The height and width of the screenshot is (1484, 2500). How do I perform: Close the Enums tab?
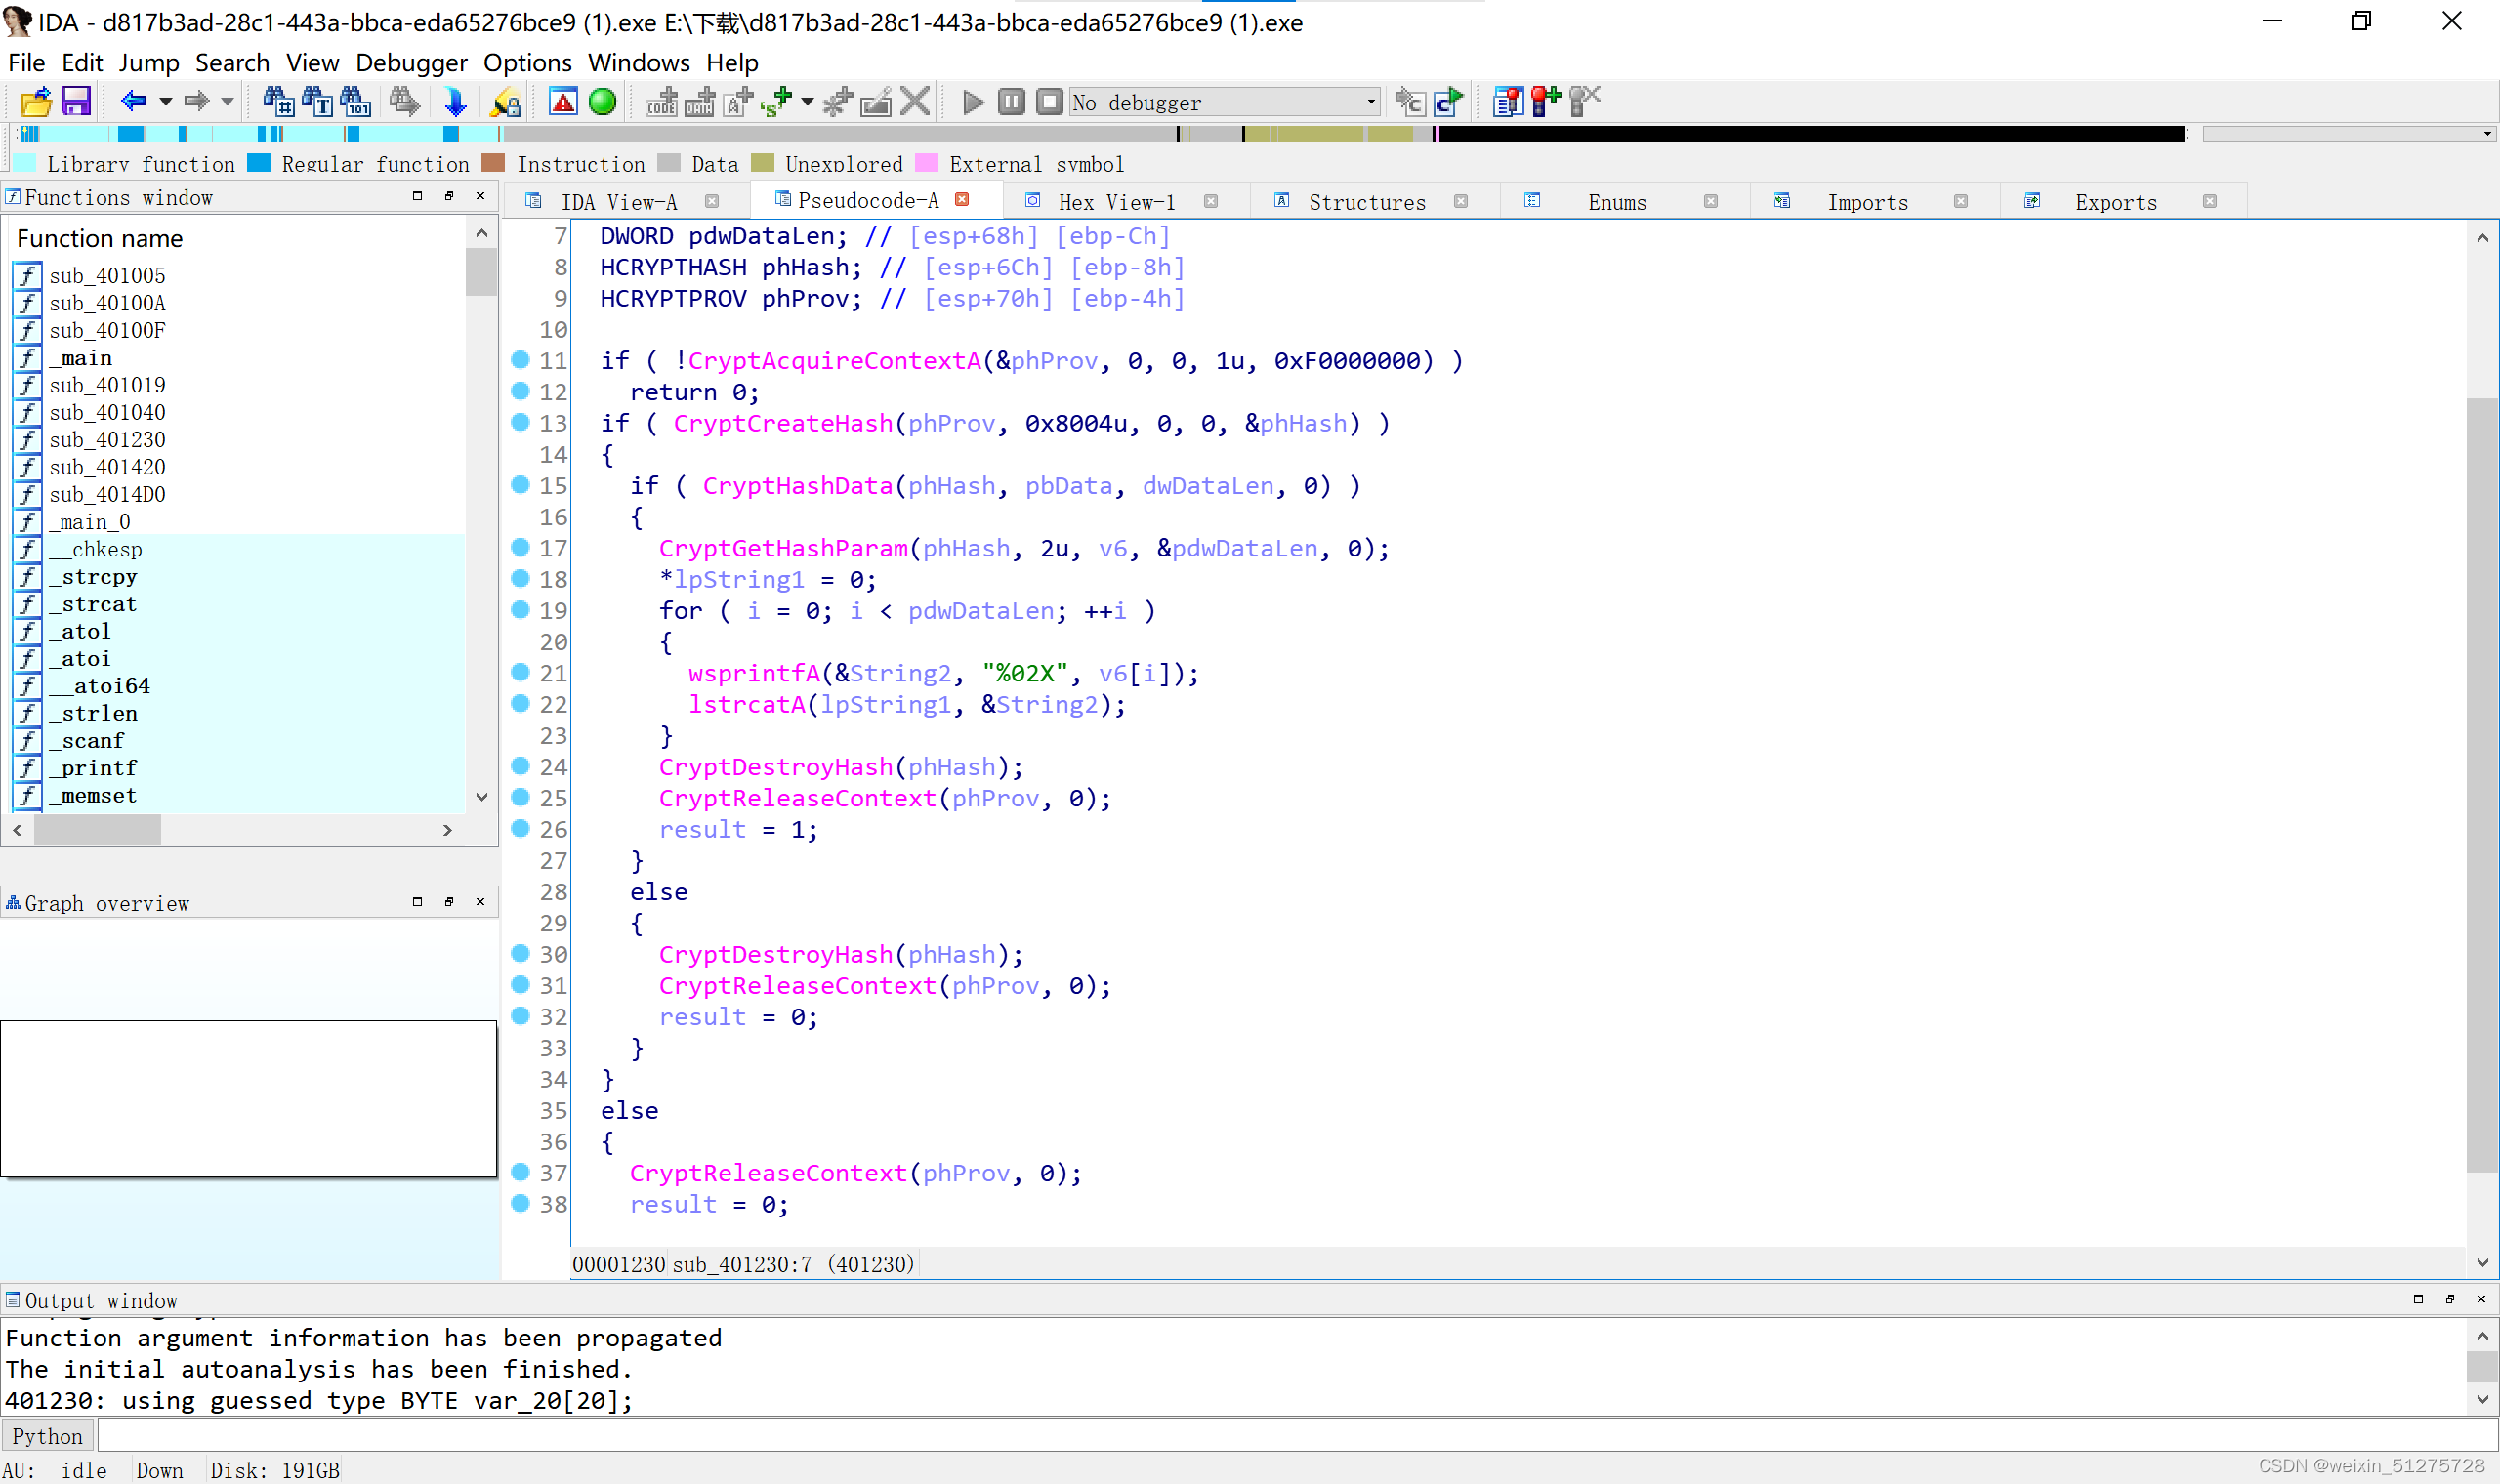[x=1711, y=202]
